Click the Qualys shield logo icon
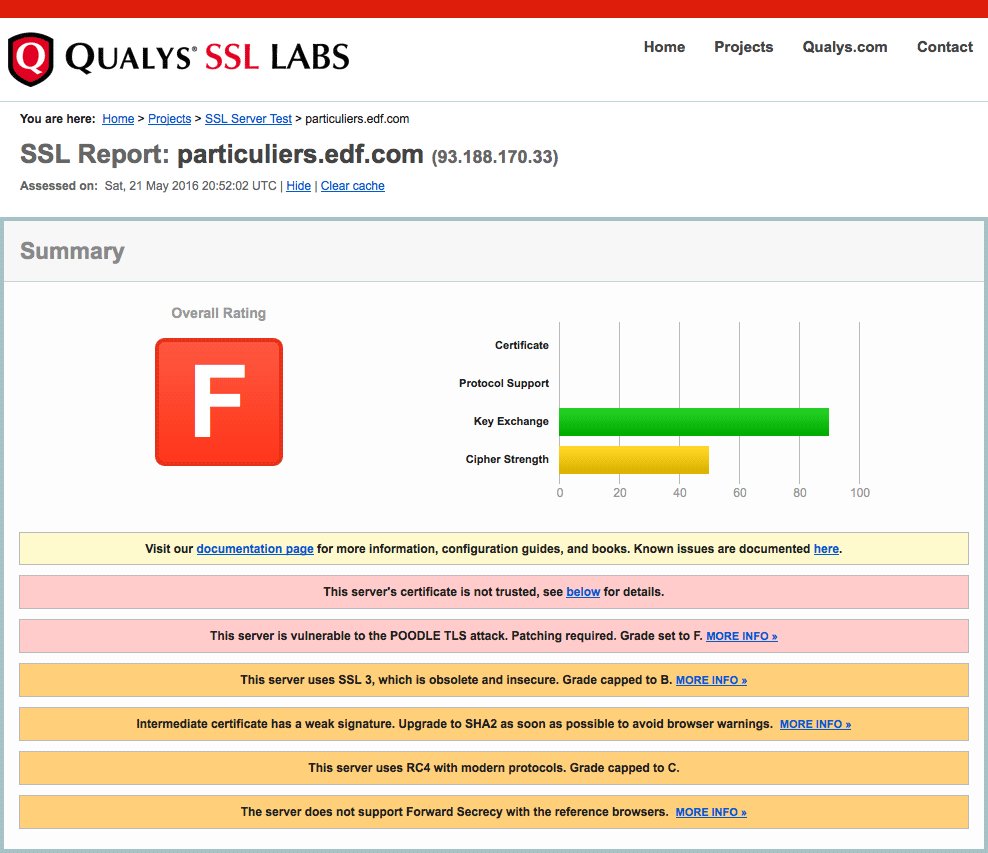The image size is (988, 853). pyautogui.click(x=30, y=59)
